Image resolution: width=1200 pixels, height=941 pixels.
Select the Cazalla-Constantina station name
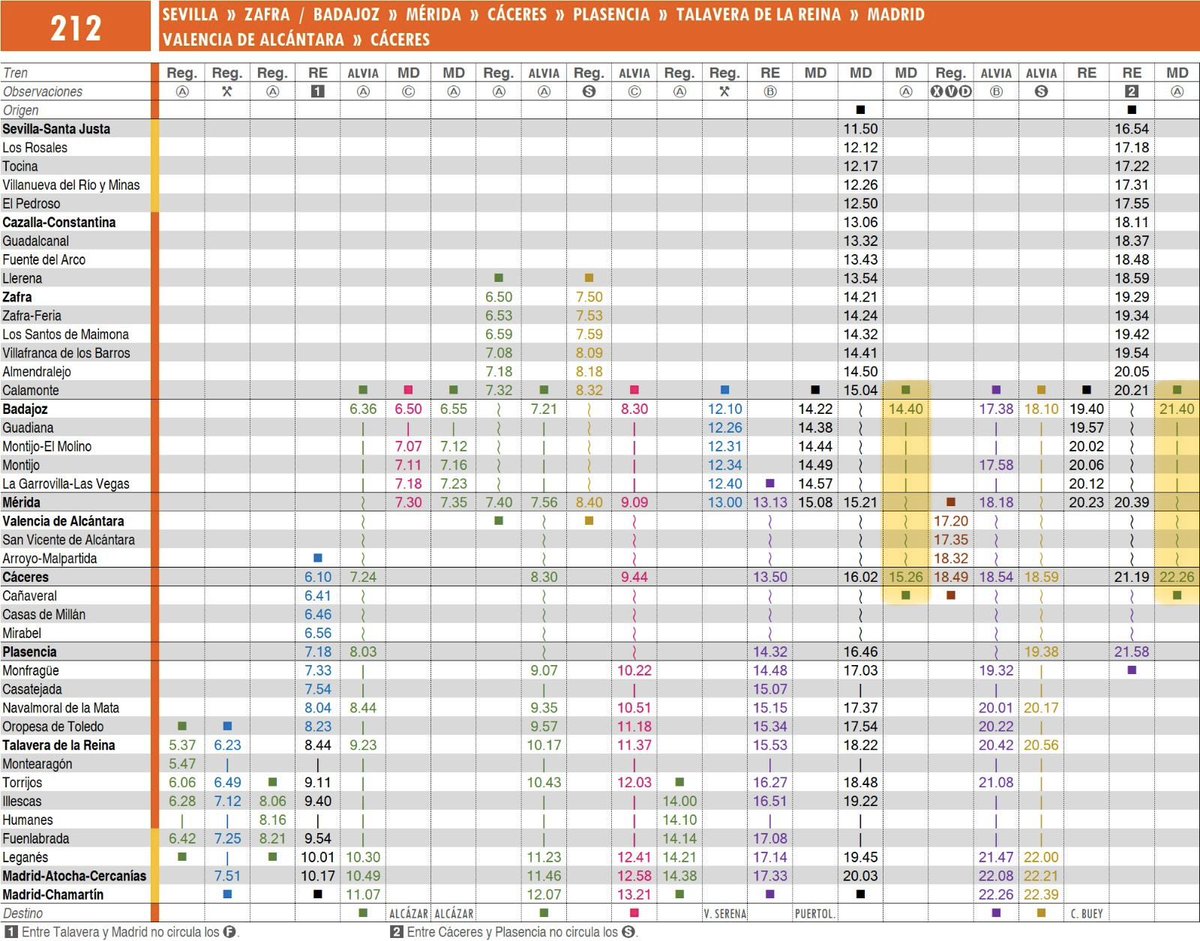(59, 222)
